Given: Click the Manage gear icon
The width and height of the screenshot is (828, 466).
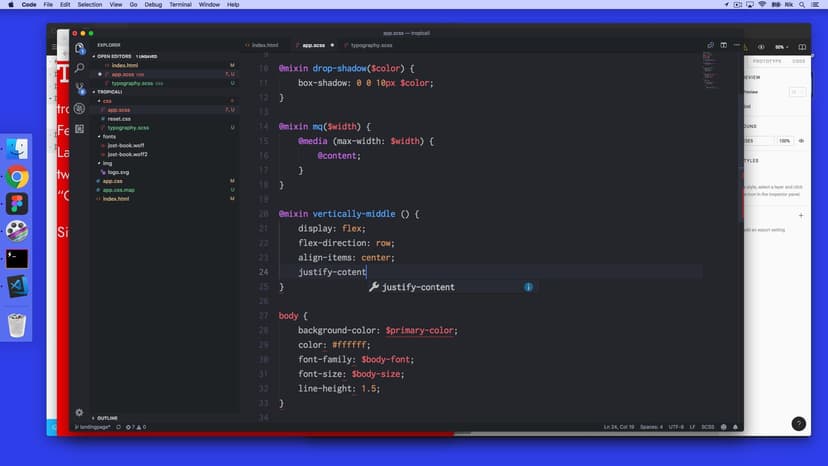Looking at the screenshot, I should coord(79,412).
